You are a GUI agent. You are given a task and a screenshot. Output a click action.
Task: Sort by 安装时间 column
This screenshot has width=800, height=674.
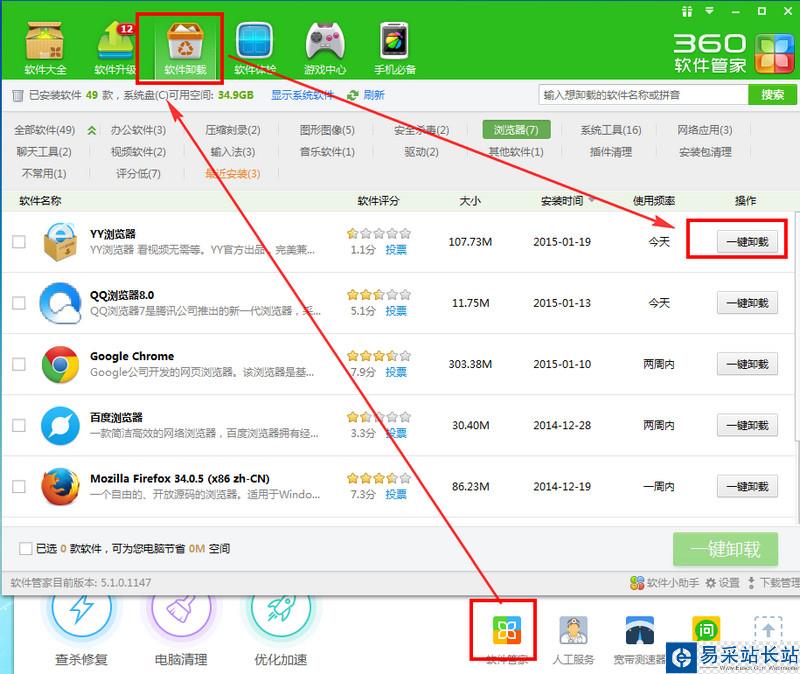[x=562, y=201]
